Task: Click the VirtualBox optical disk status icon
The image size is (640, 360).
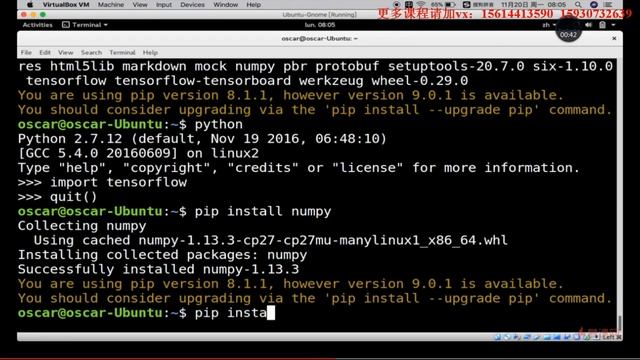Action: pos(507,337)
